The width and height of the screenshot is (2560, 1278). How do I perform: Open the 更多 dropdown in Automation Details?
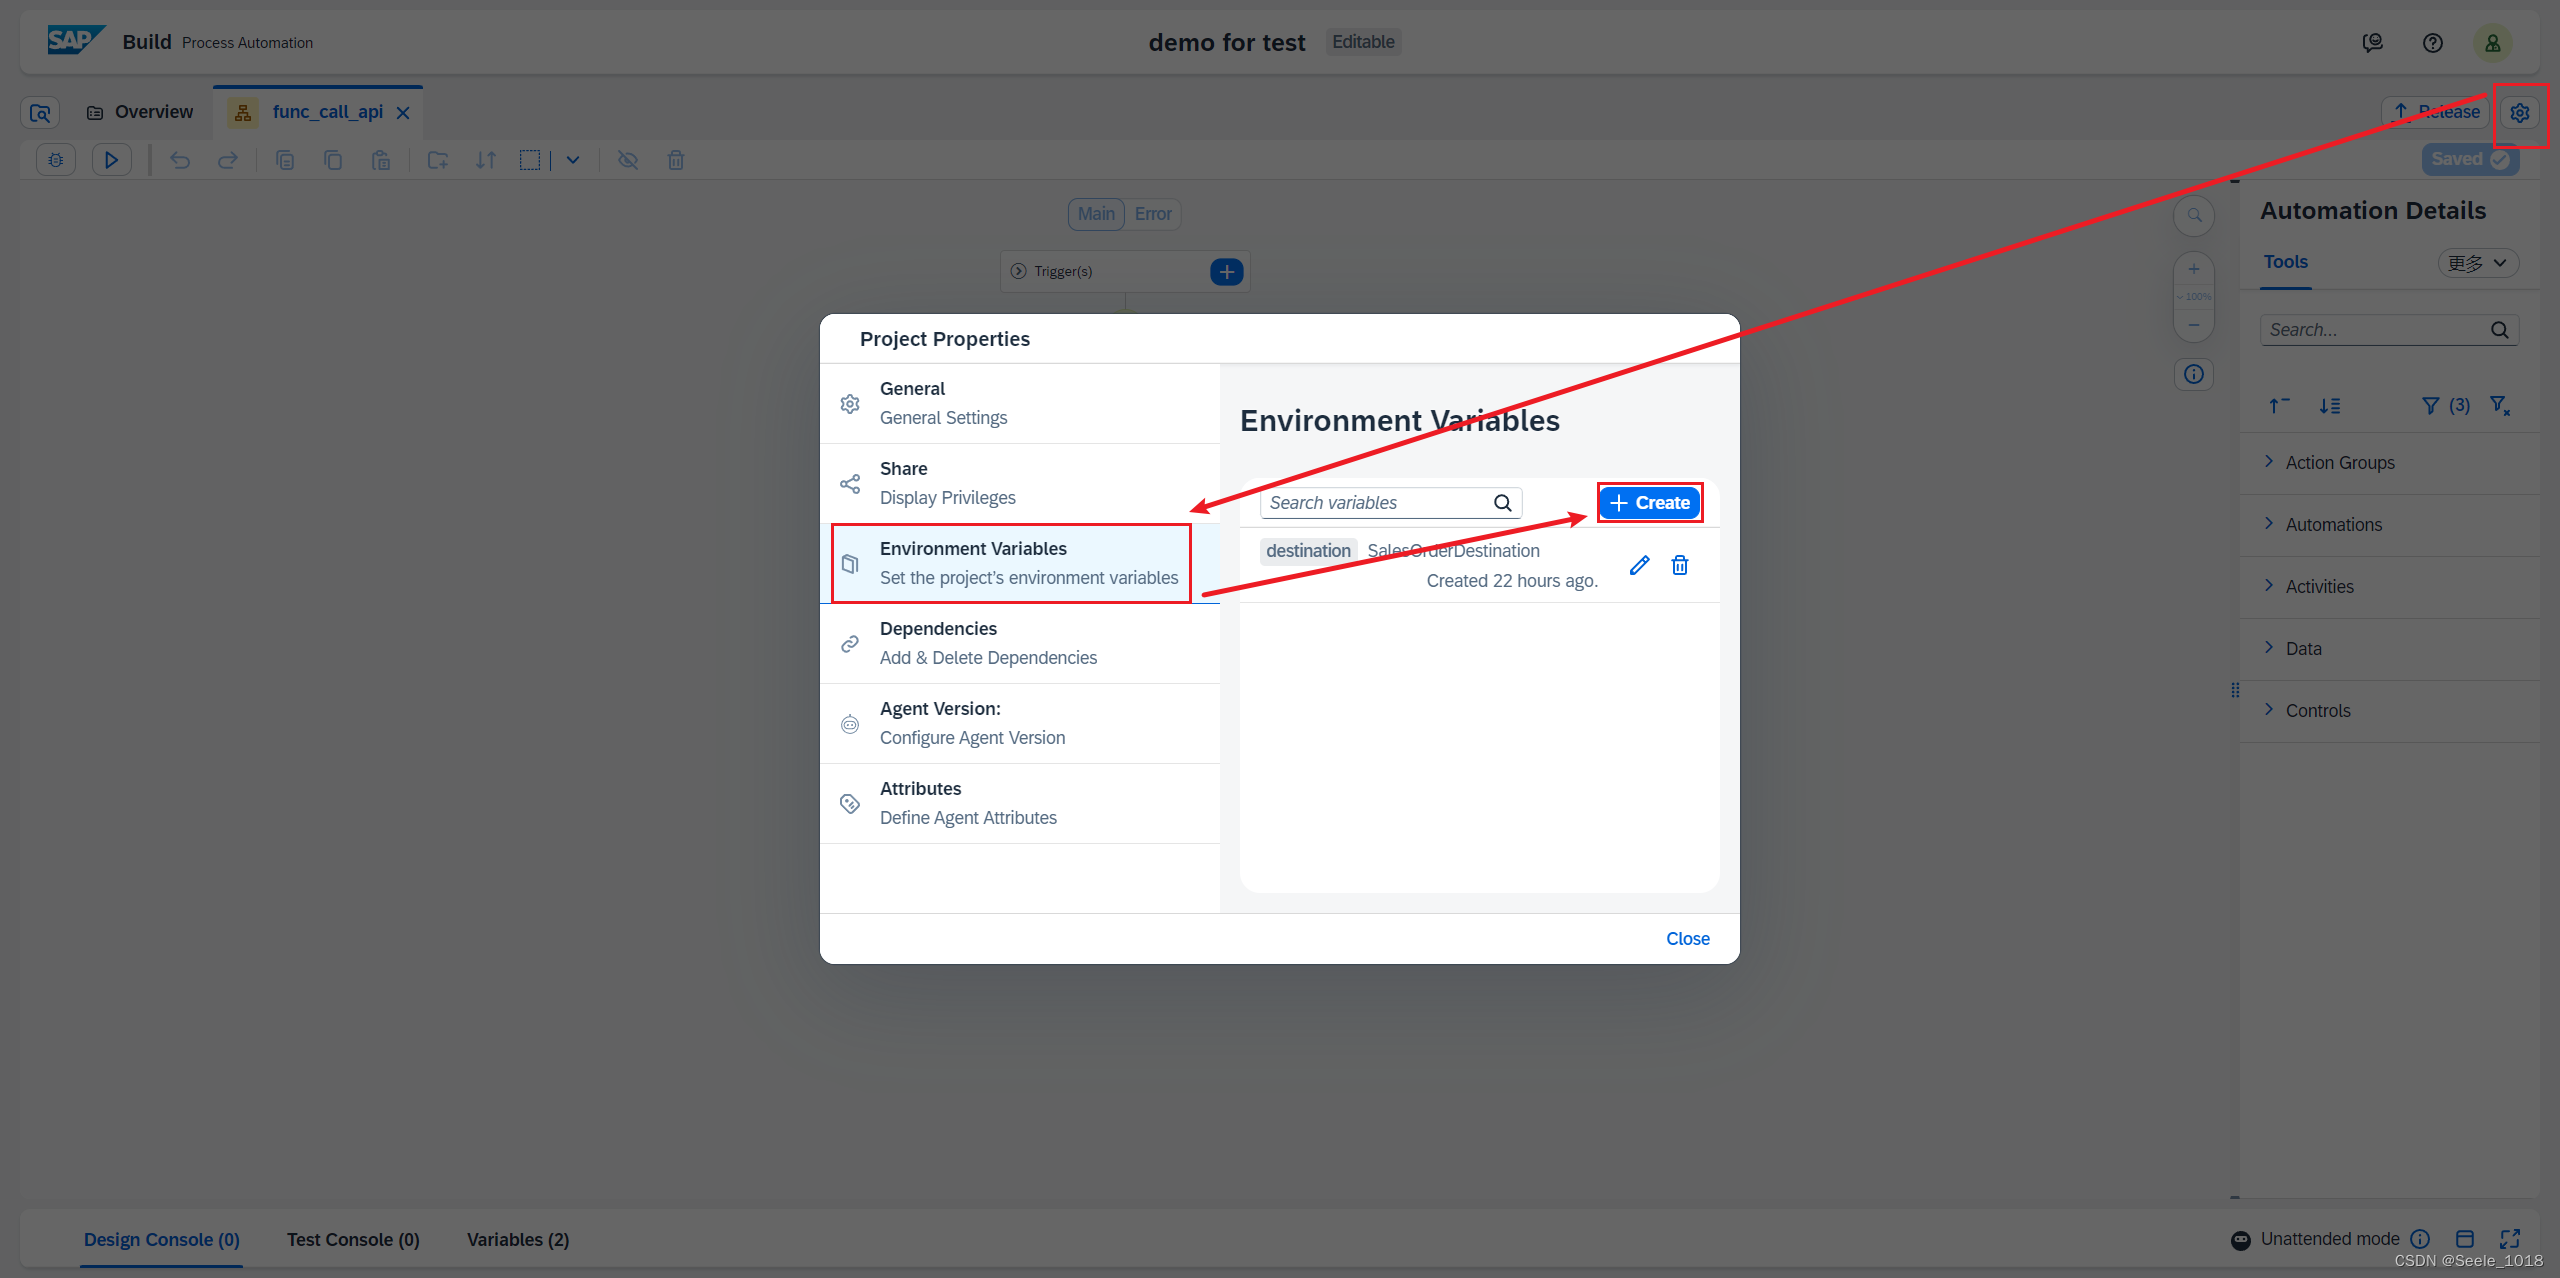point(2477,263)
